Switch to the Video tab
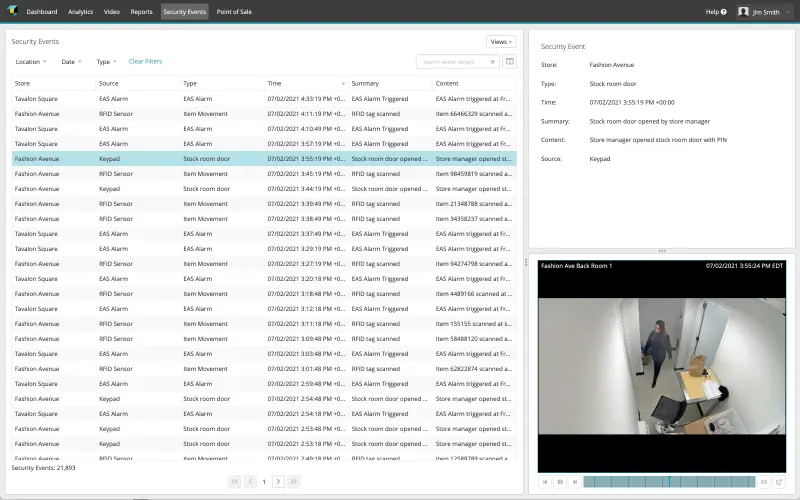The width and height of the screenshot is (800, 500). (112, 12)
